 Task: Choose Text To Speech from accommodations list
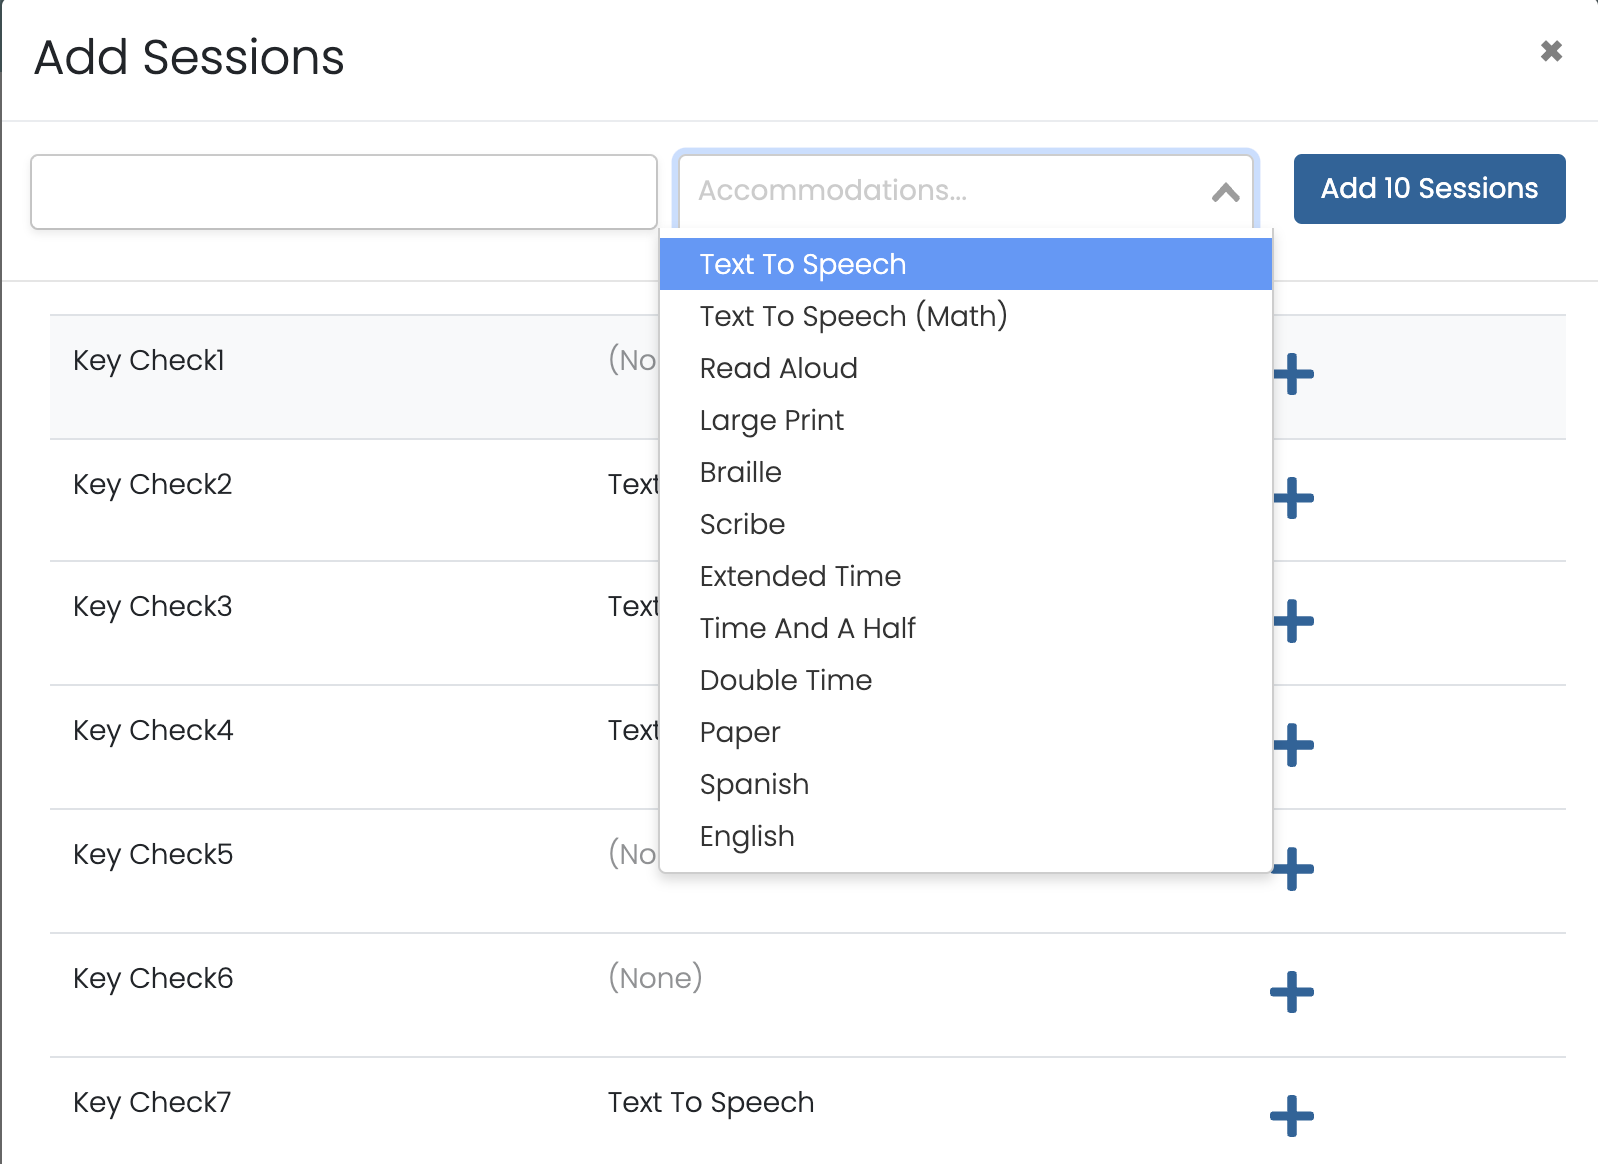(803, 264)
